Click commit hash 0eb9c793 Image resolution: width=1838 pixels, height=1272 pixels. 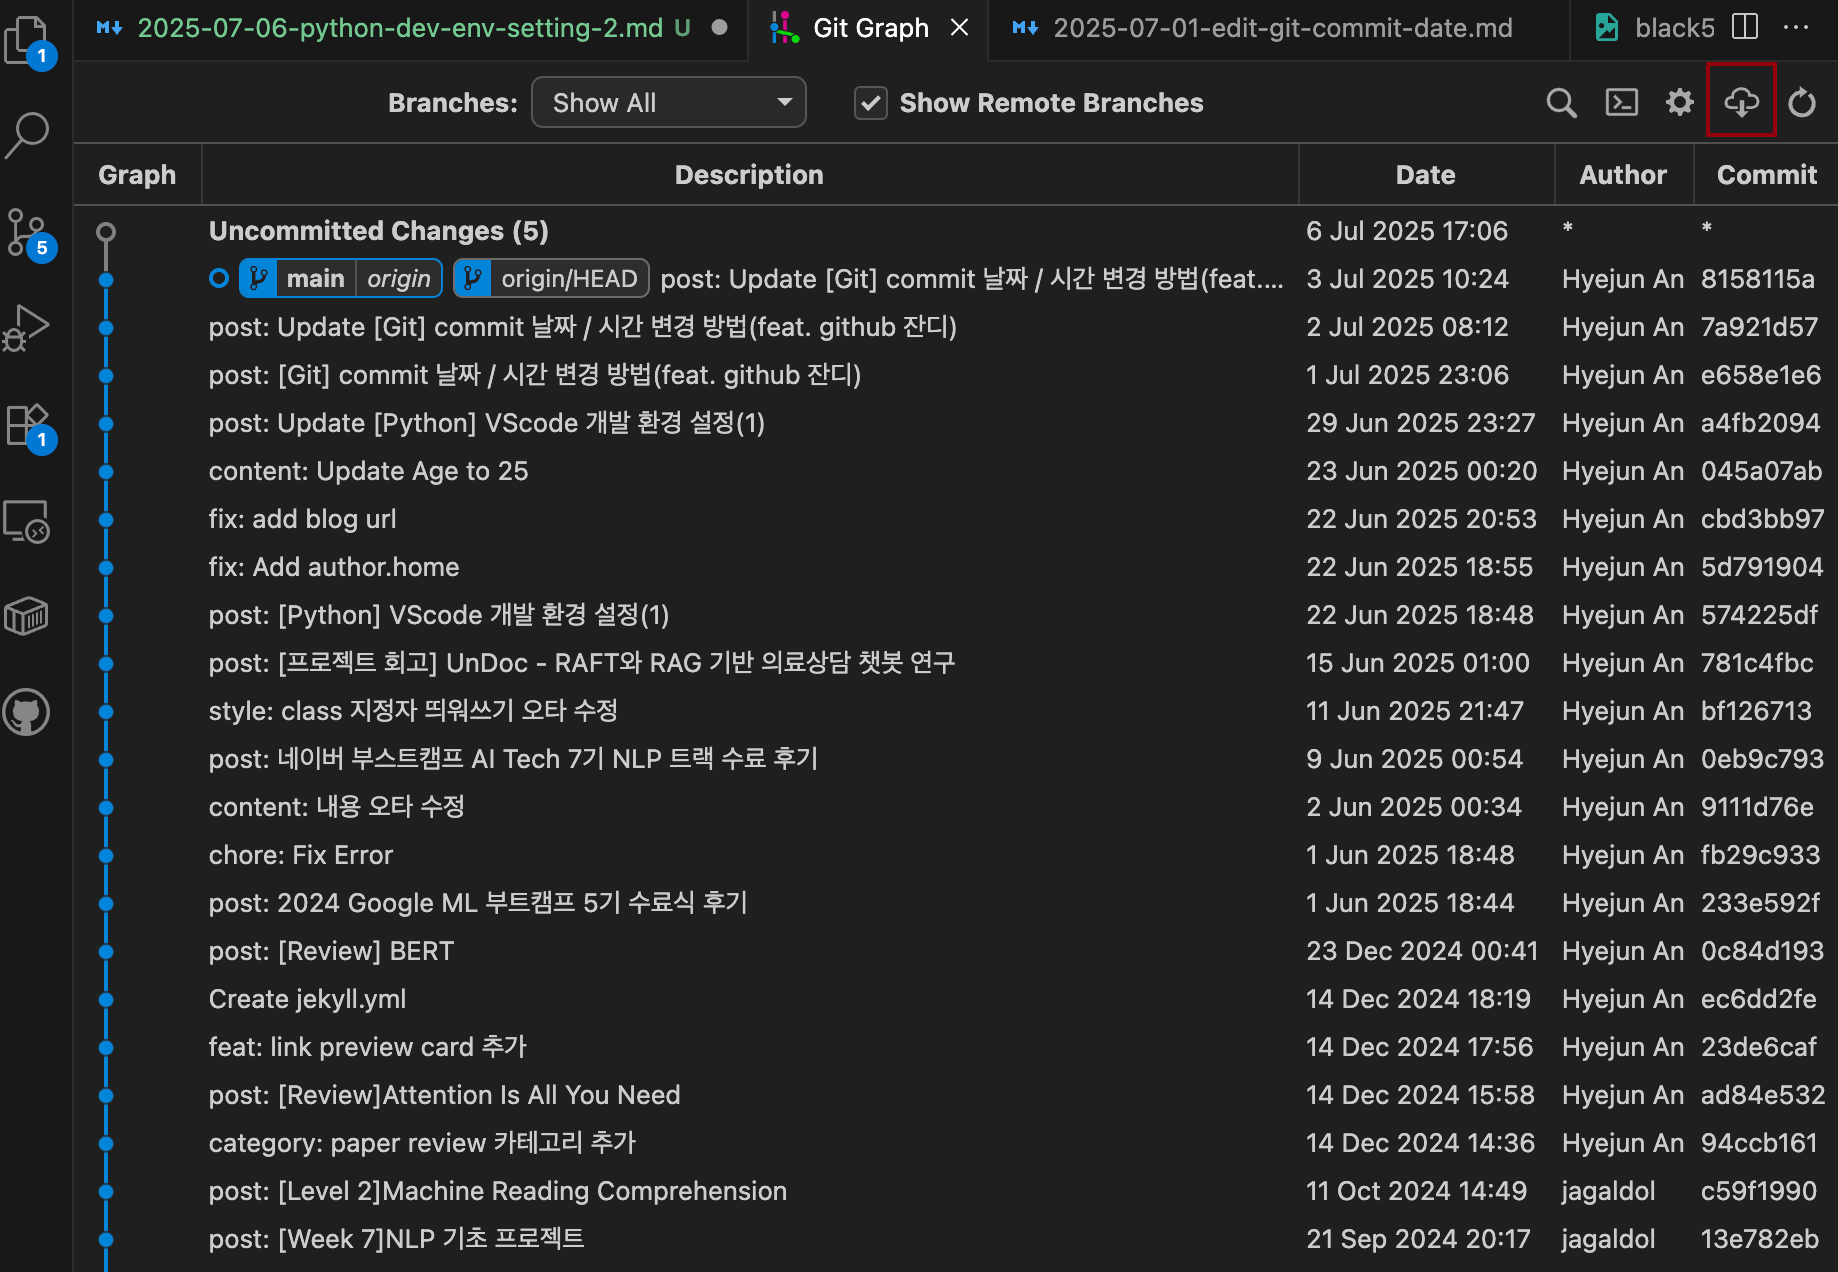click(1762, 759)
